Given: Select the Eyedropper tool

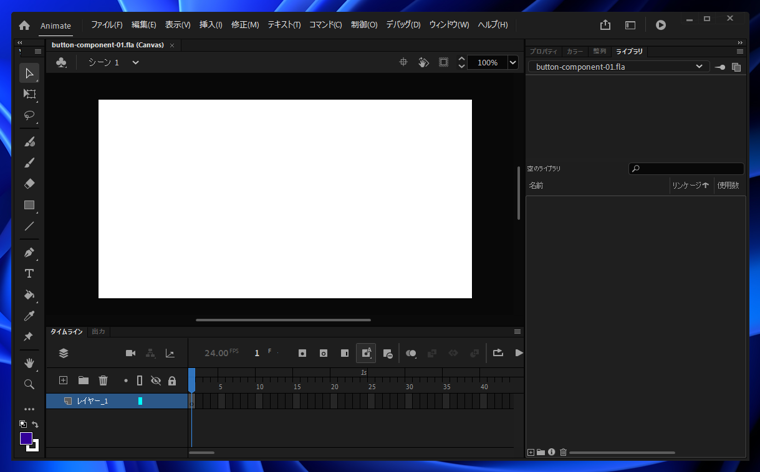Looking at the screenshot, I should pos(29,316).
